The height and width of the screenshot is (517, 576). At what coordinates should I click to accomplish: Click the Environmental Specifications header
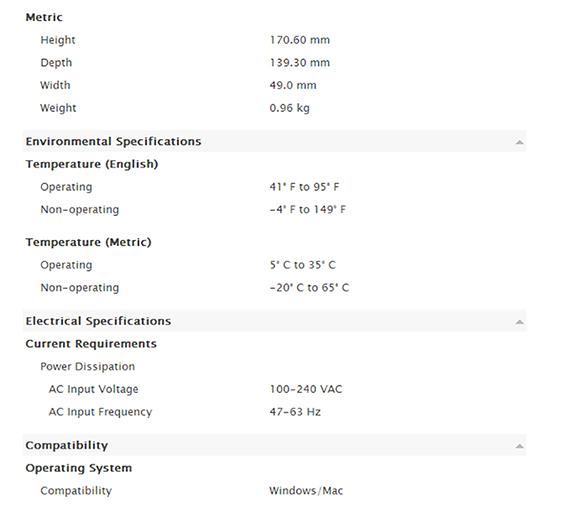(x=274, y=141)
